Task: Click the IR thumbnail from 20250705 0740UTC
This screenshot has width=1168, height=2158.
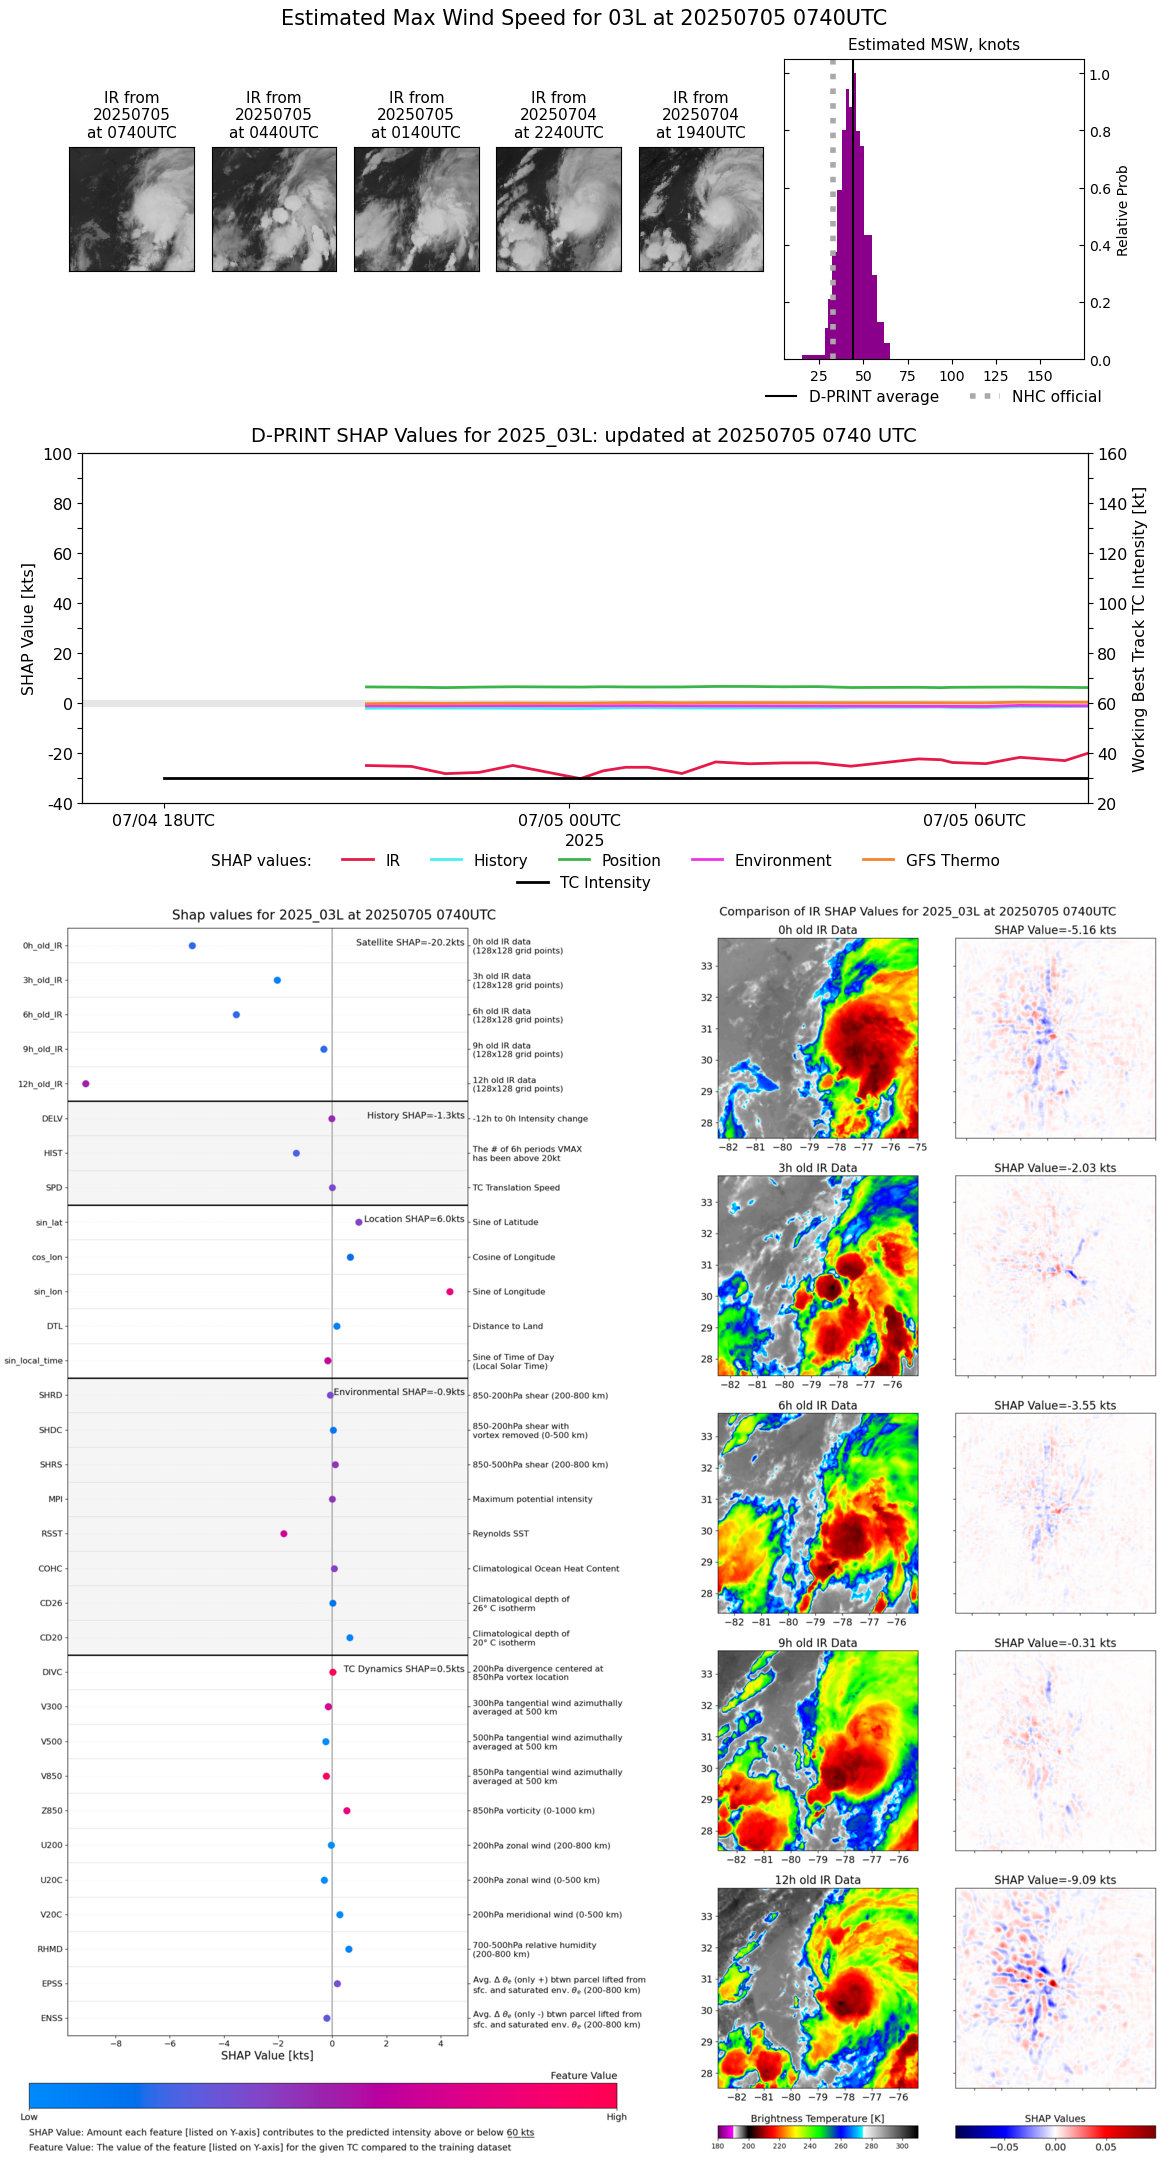Action: point(131,209)
